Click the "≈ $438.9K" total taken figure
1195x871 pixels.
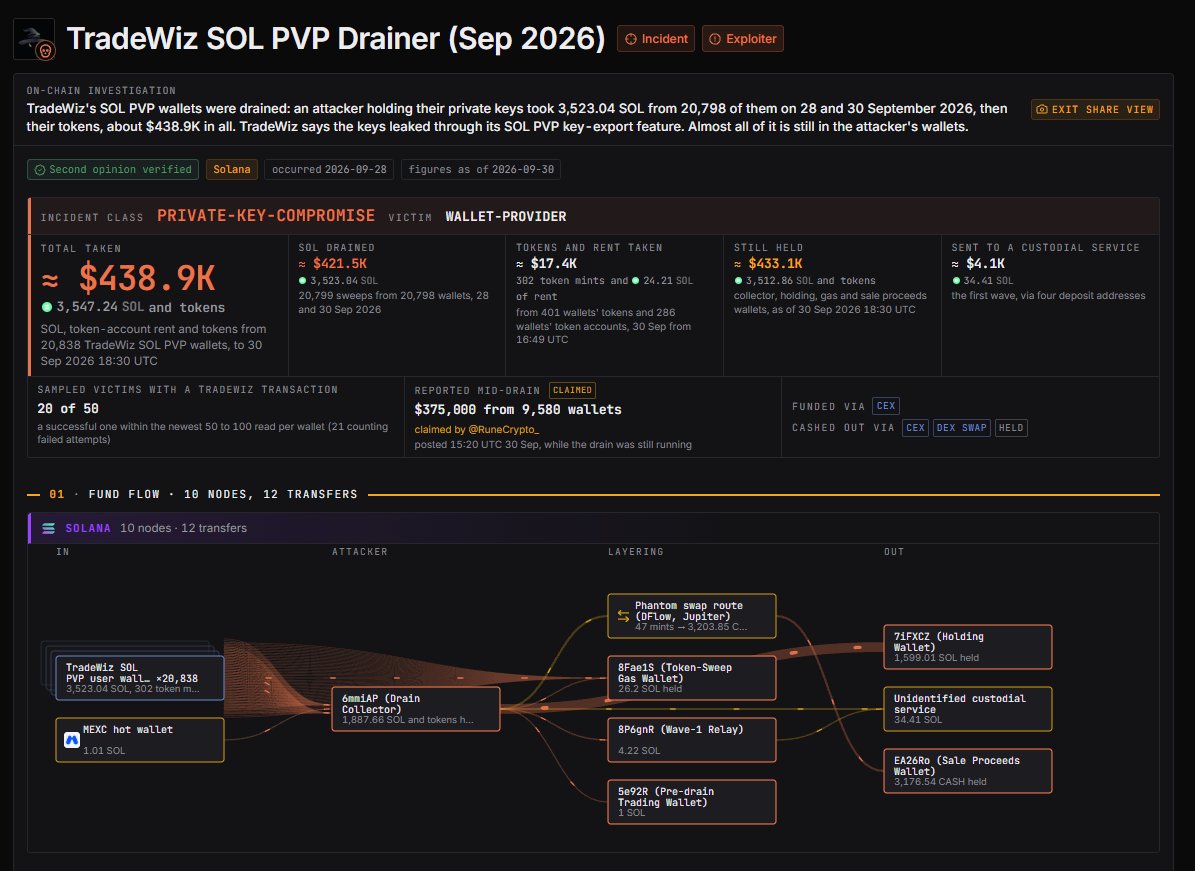pos(128,278)
